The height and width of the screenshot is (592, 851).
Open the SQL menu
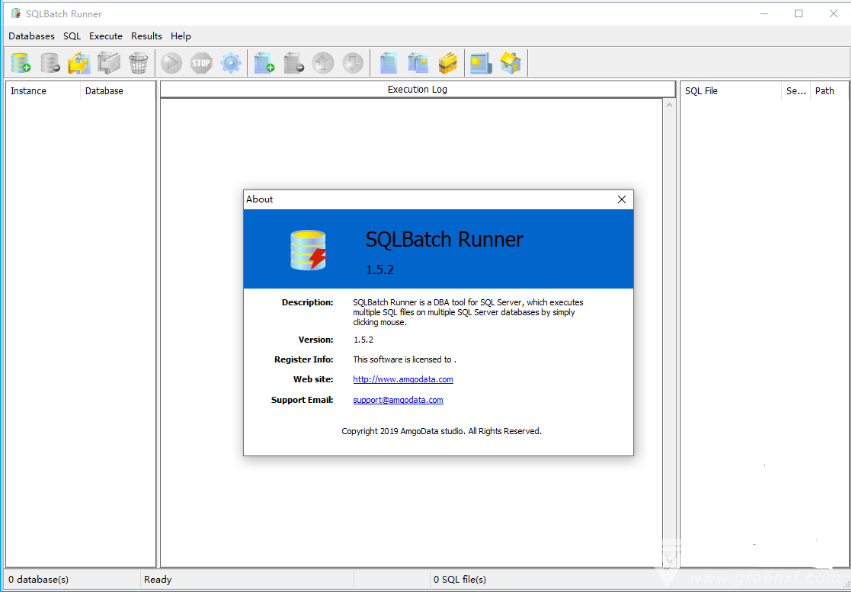click(72, 36)
